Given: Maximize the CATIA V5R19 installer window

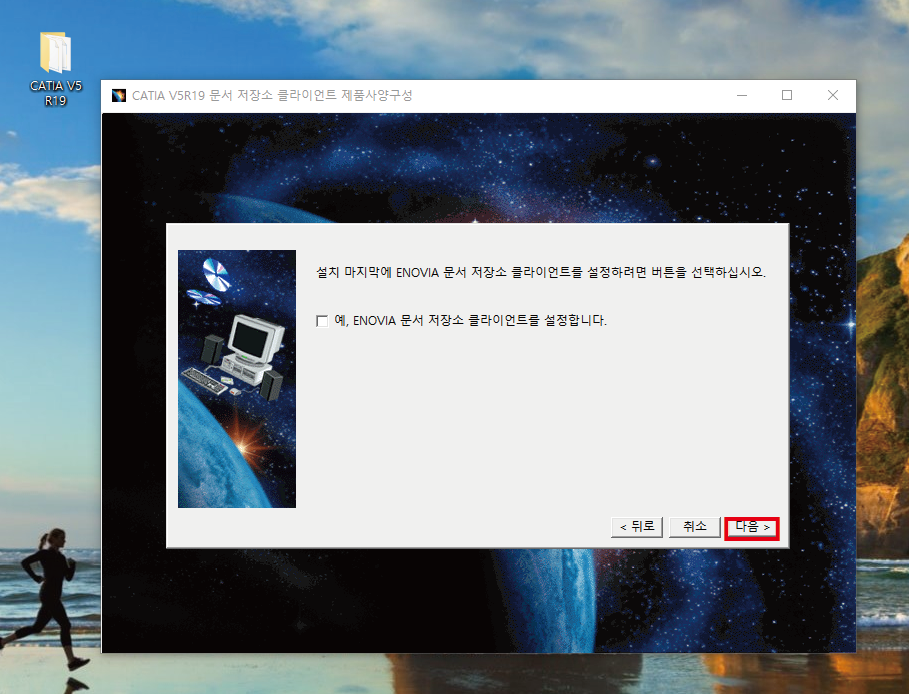Looking at the screenshot, I should (787, 95).
